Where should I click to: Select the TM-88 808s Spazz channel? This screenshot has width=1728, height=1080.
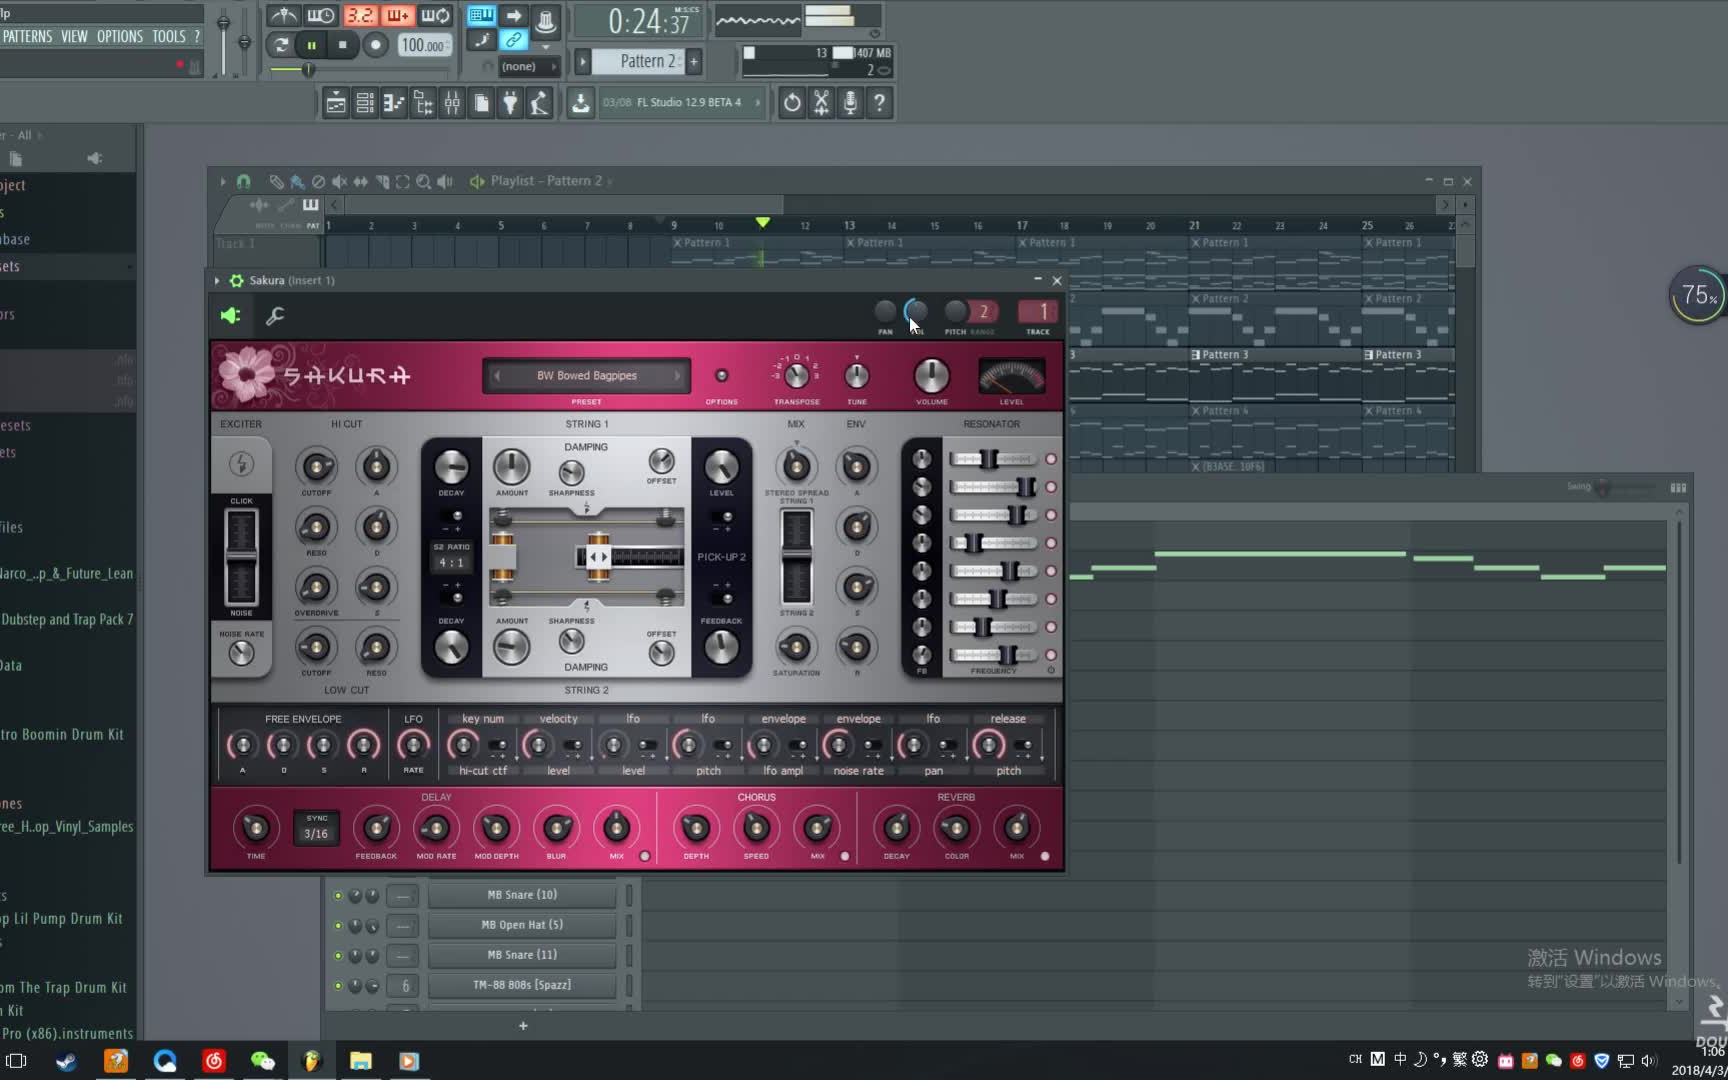pos(521,985)
